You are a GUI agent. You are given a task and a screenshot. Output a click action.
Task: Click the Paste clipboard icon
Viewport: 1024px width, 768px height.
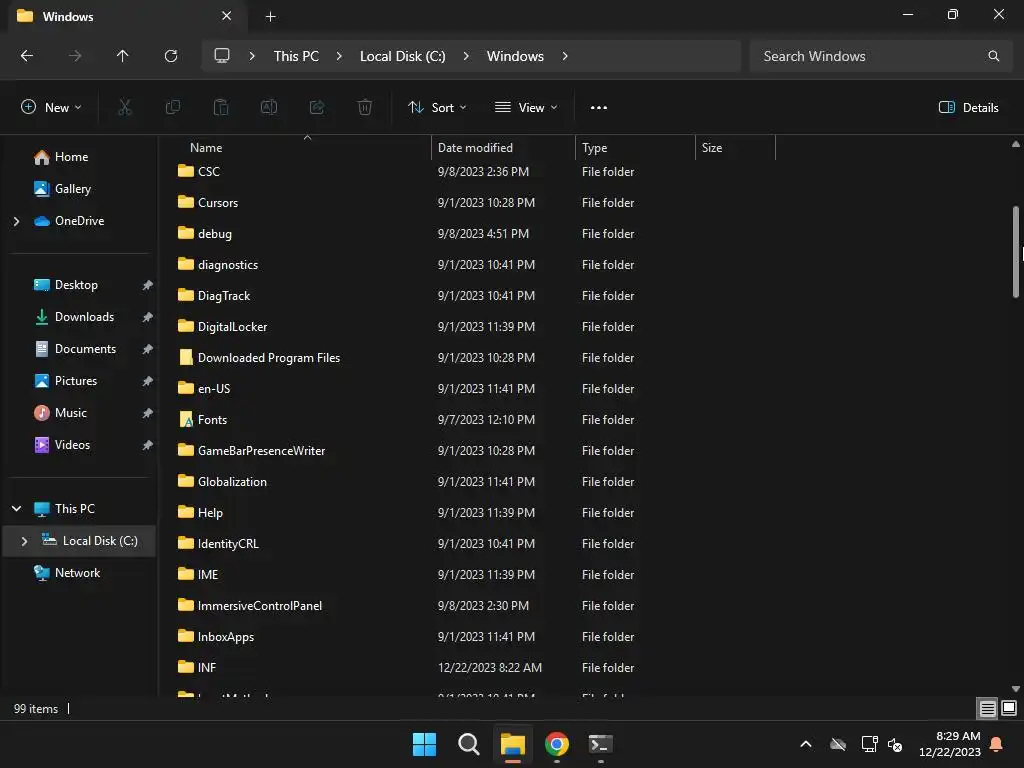click(221, 107)
